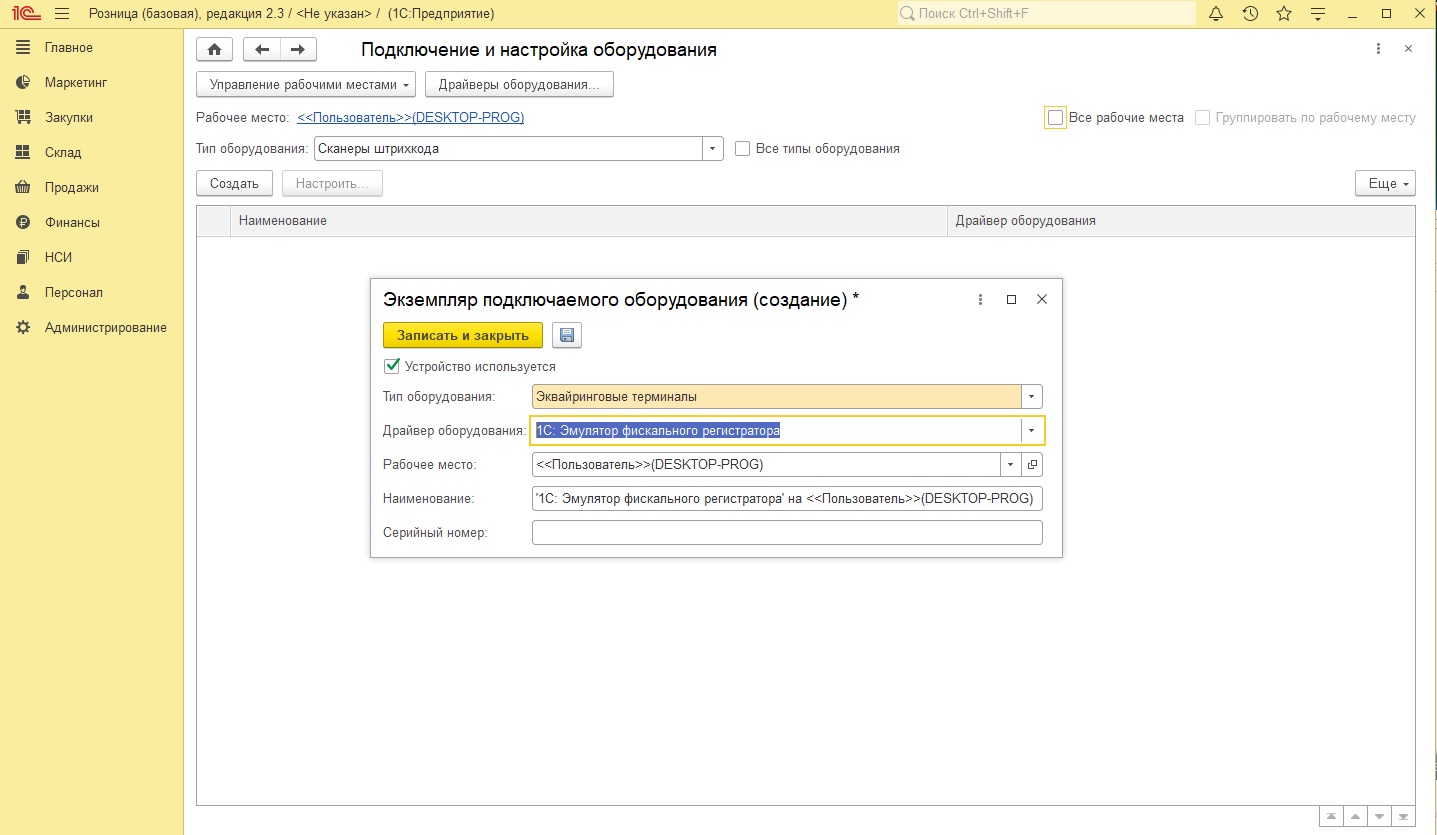
Task: Open notifications bell icon
Action: pyautogui.click(x=1216, y=14)
